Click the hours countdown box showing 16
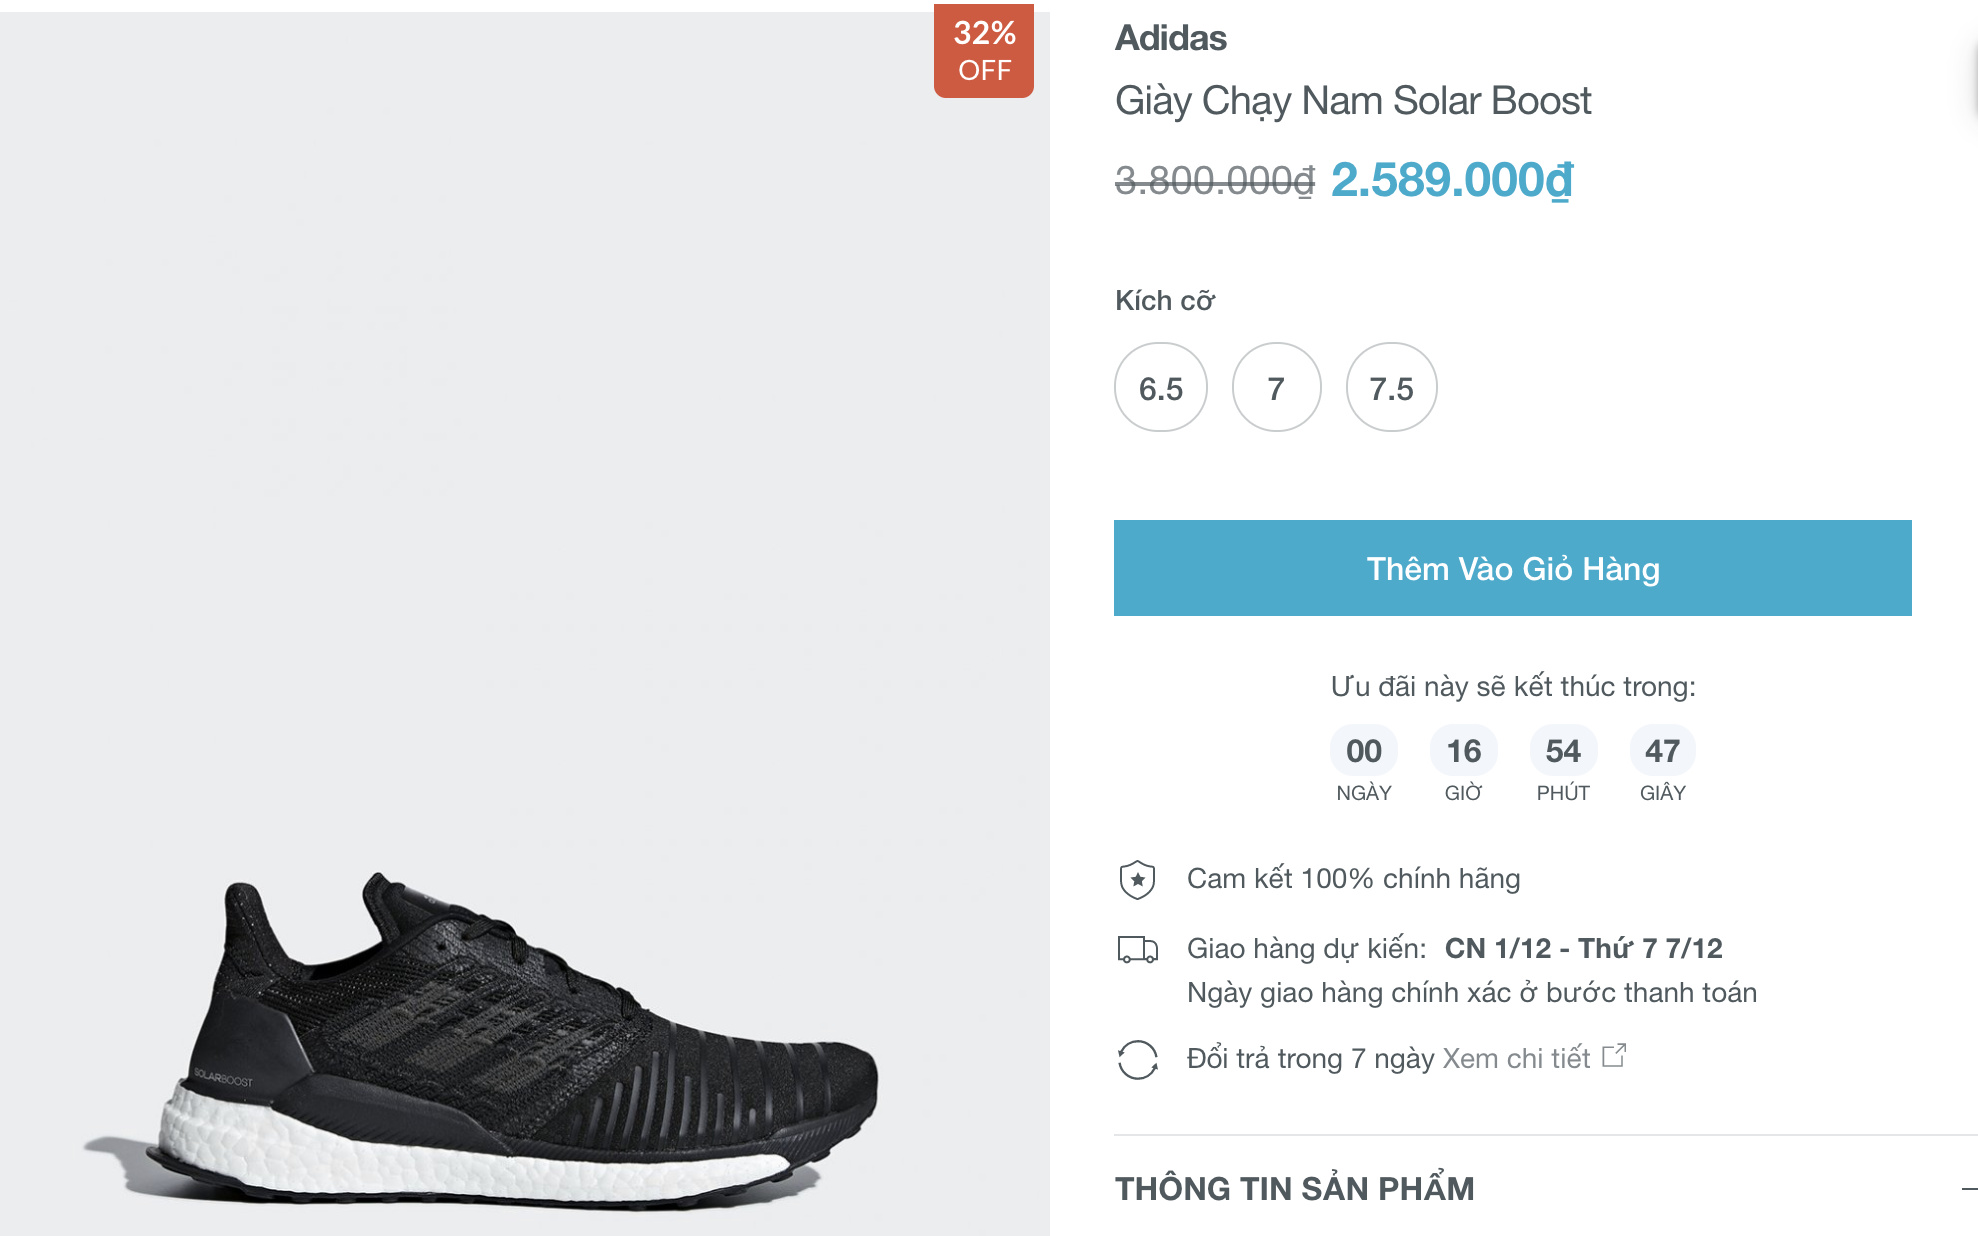 pyautogui.click(x=1463, y=751)
